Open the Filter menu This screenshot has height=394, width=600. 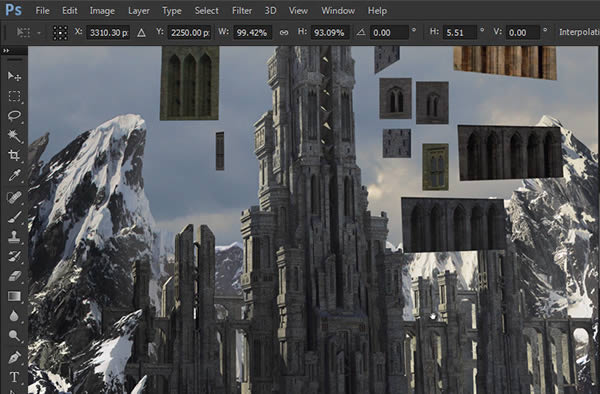(x=242, y=11)
